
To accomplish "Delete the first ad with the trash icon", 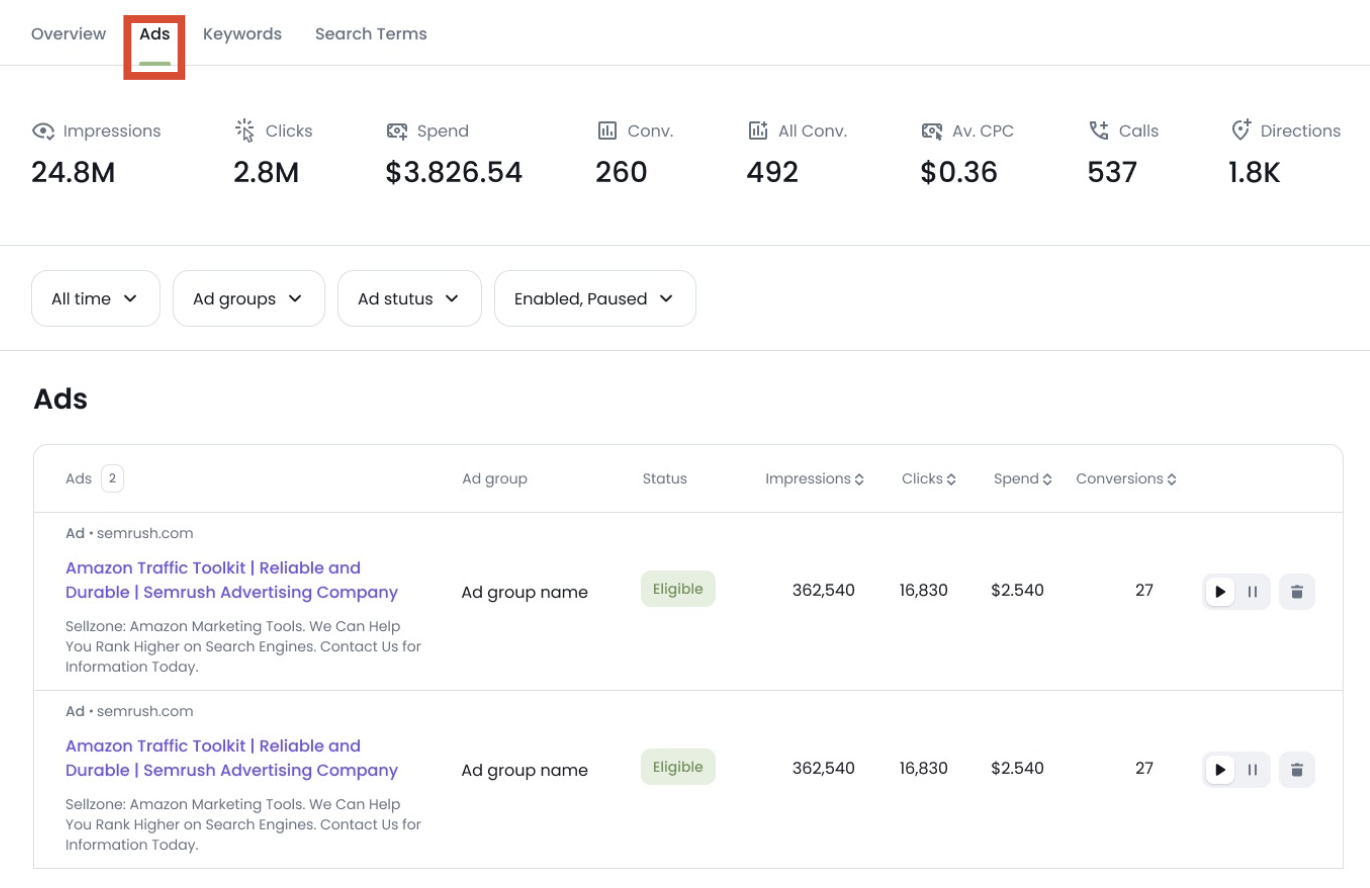I will (1297, 591).
